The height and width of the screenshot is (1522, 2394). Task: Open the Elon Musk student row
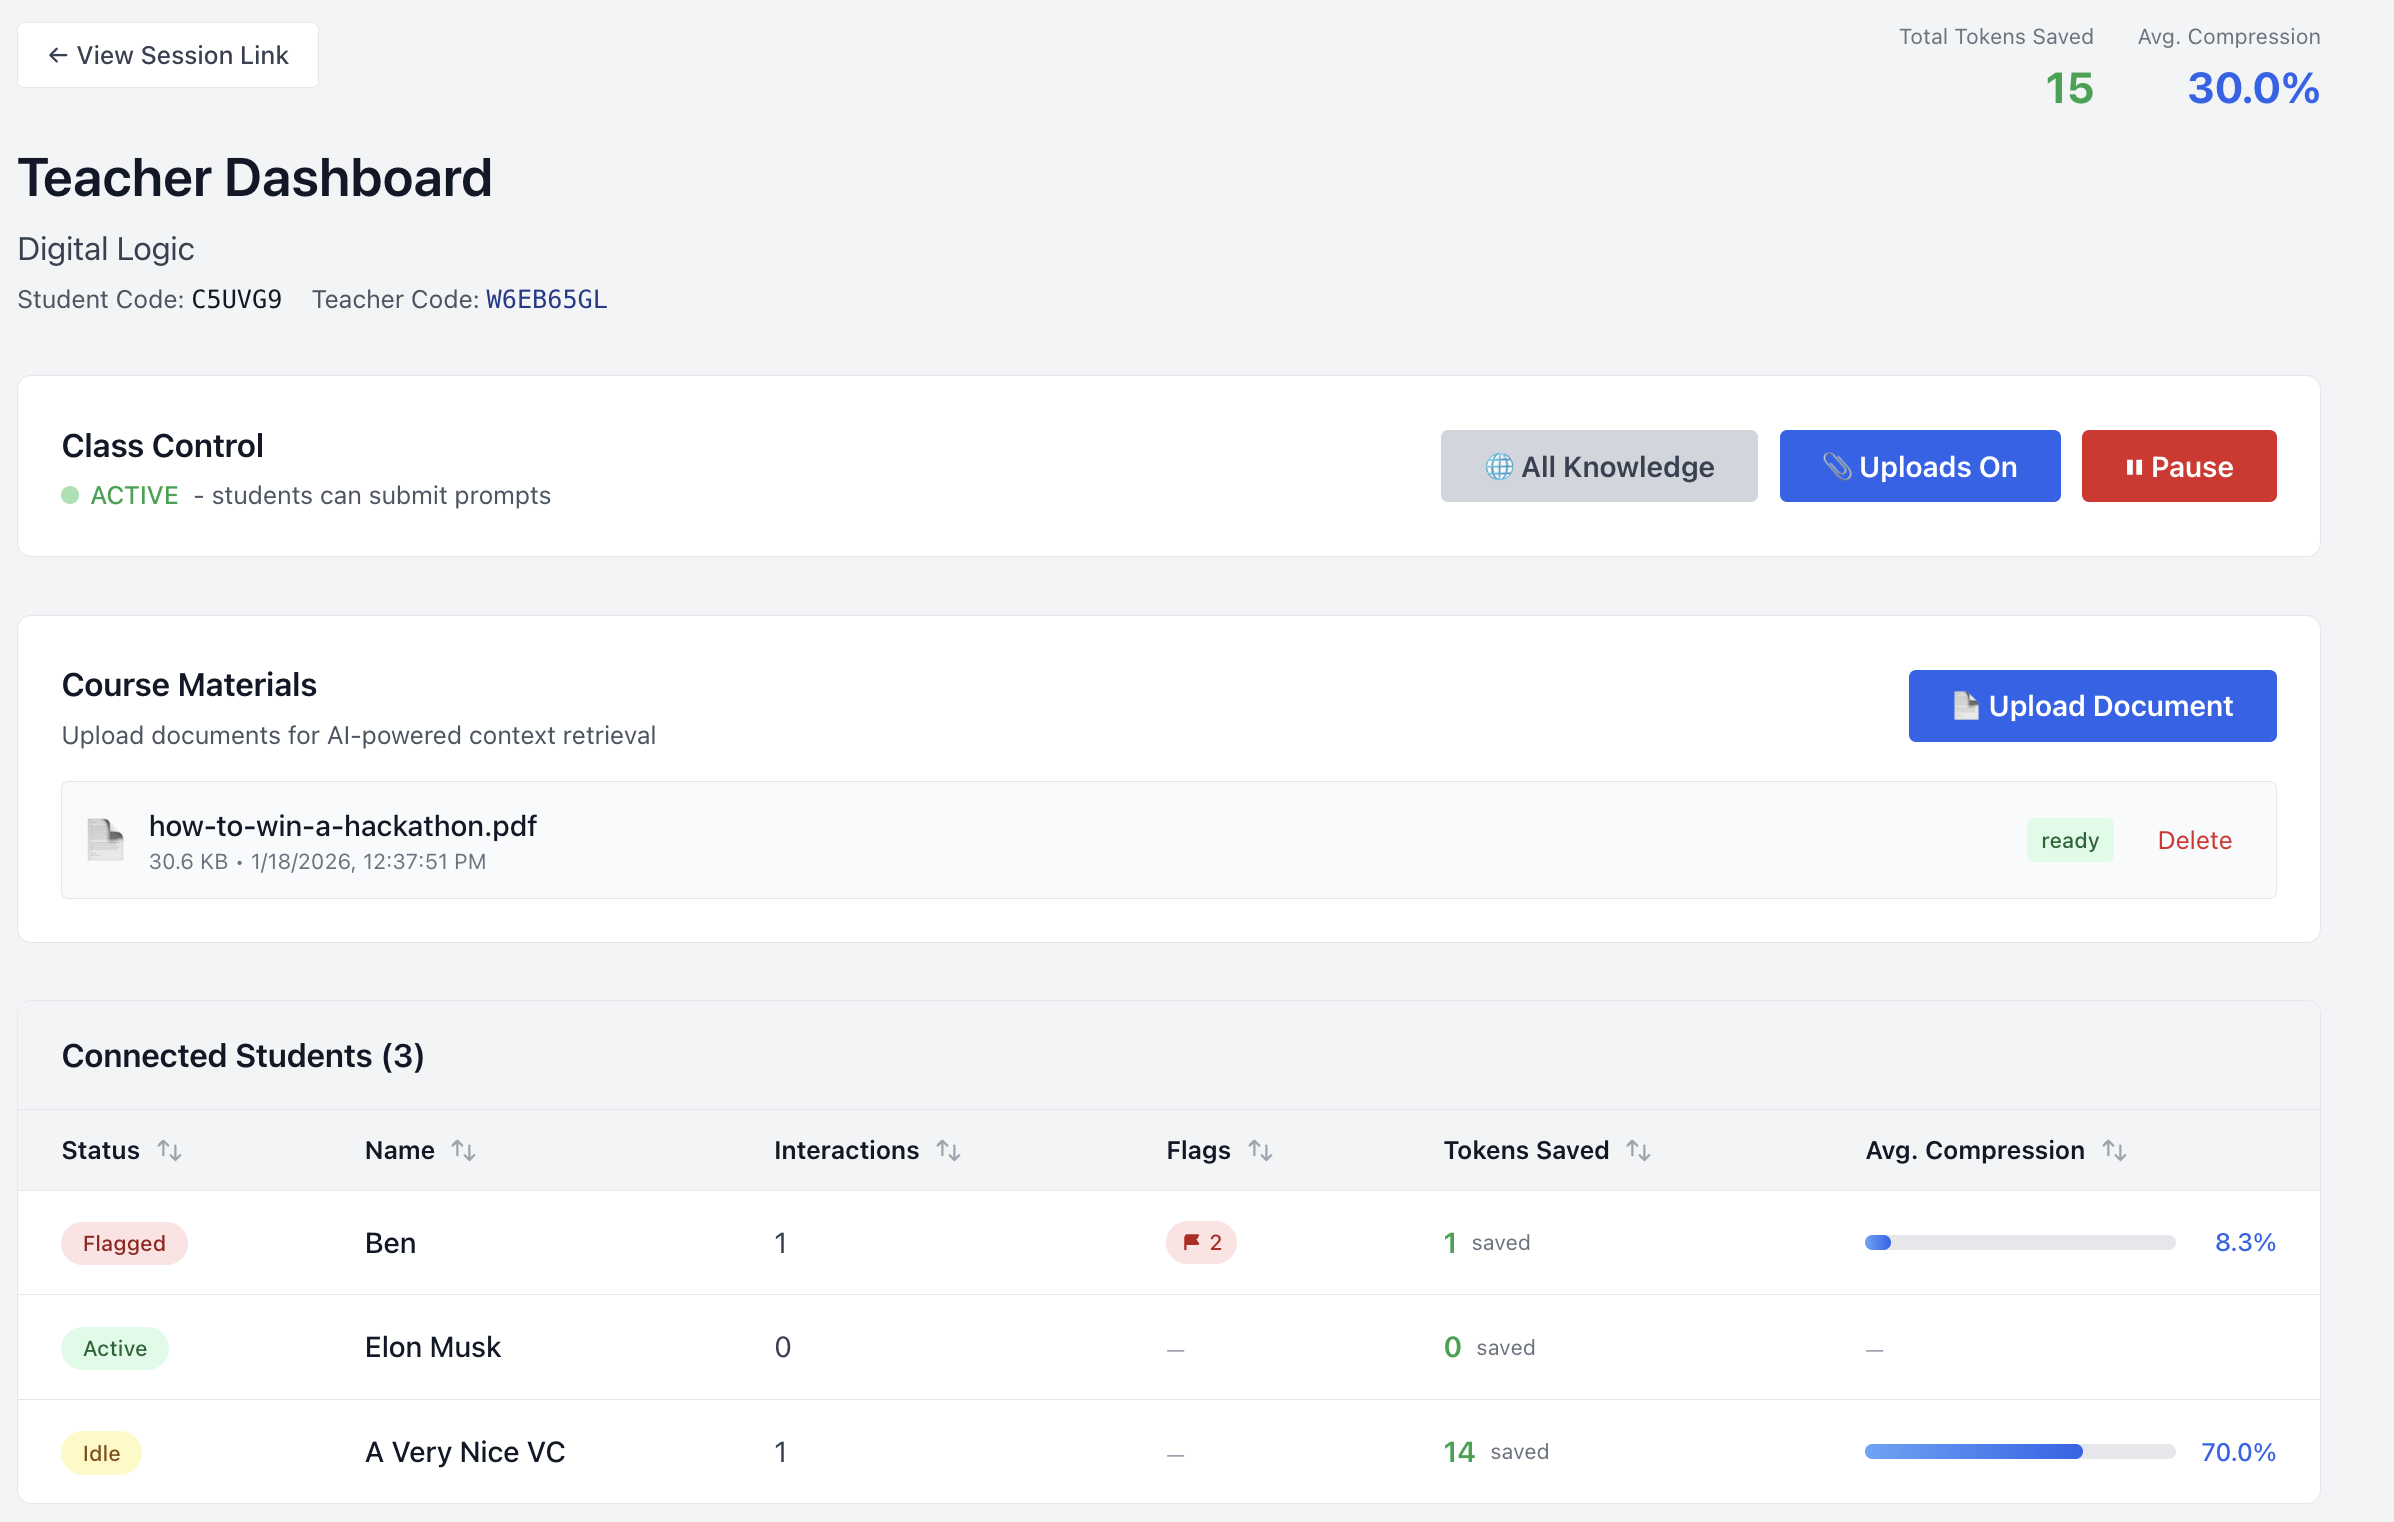433,1347
